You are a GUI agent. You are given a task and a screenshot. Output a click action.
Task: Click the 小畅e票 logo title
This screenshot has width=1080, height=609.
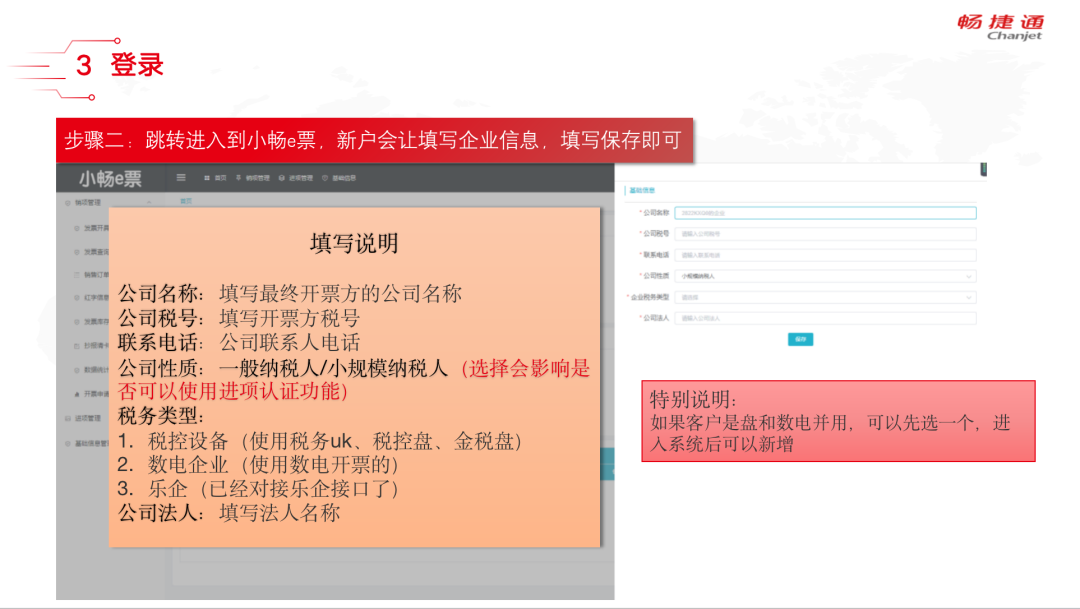coord(110,179)
